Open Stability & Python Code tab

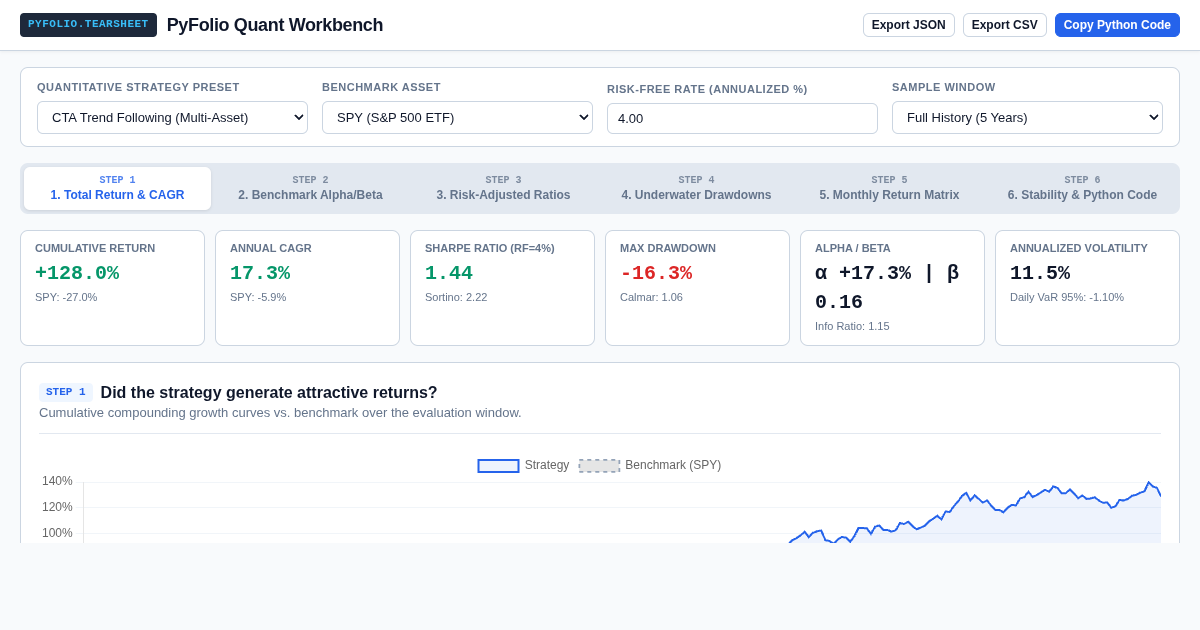coord(1082,188)
